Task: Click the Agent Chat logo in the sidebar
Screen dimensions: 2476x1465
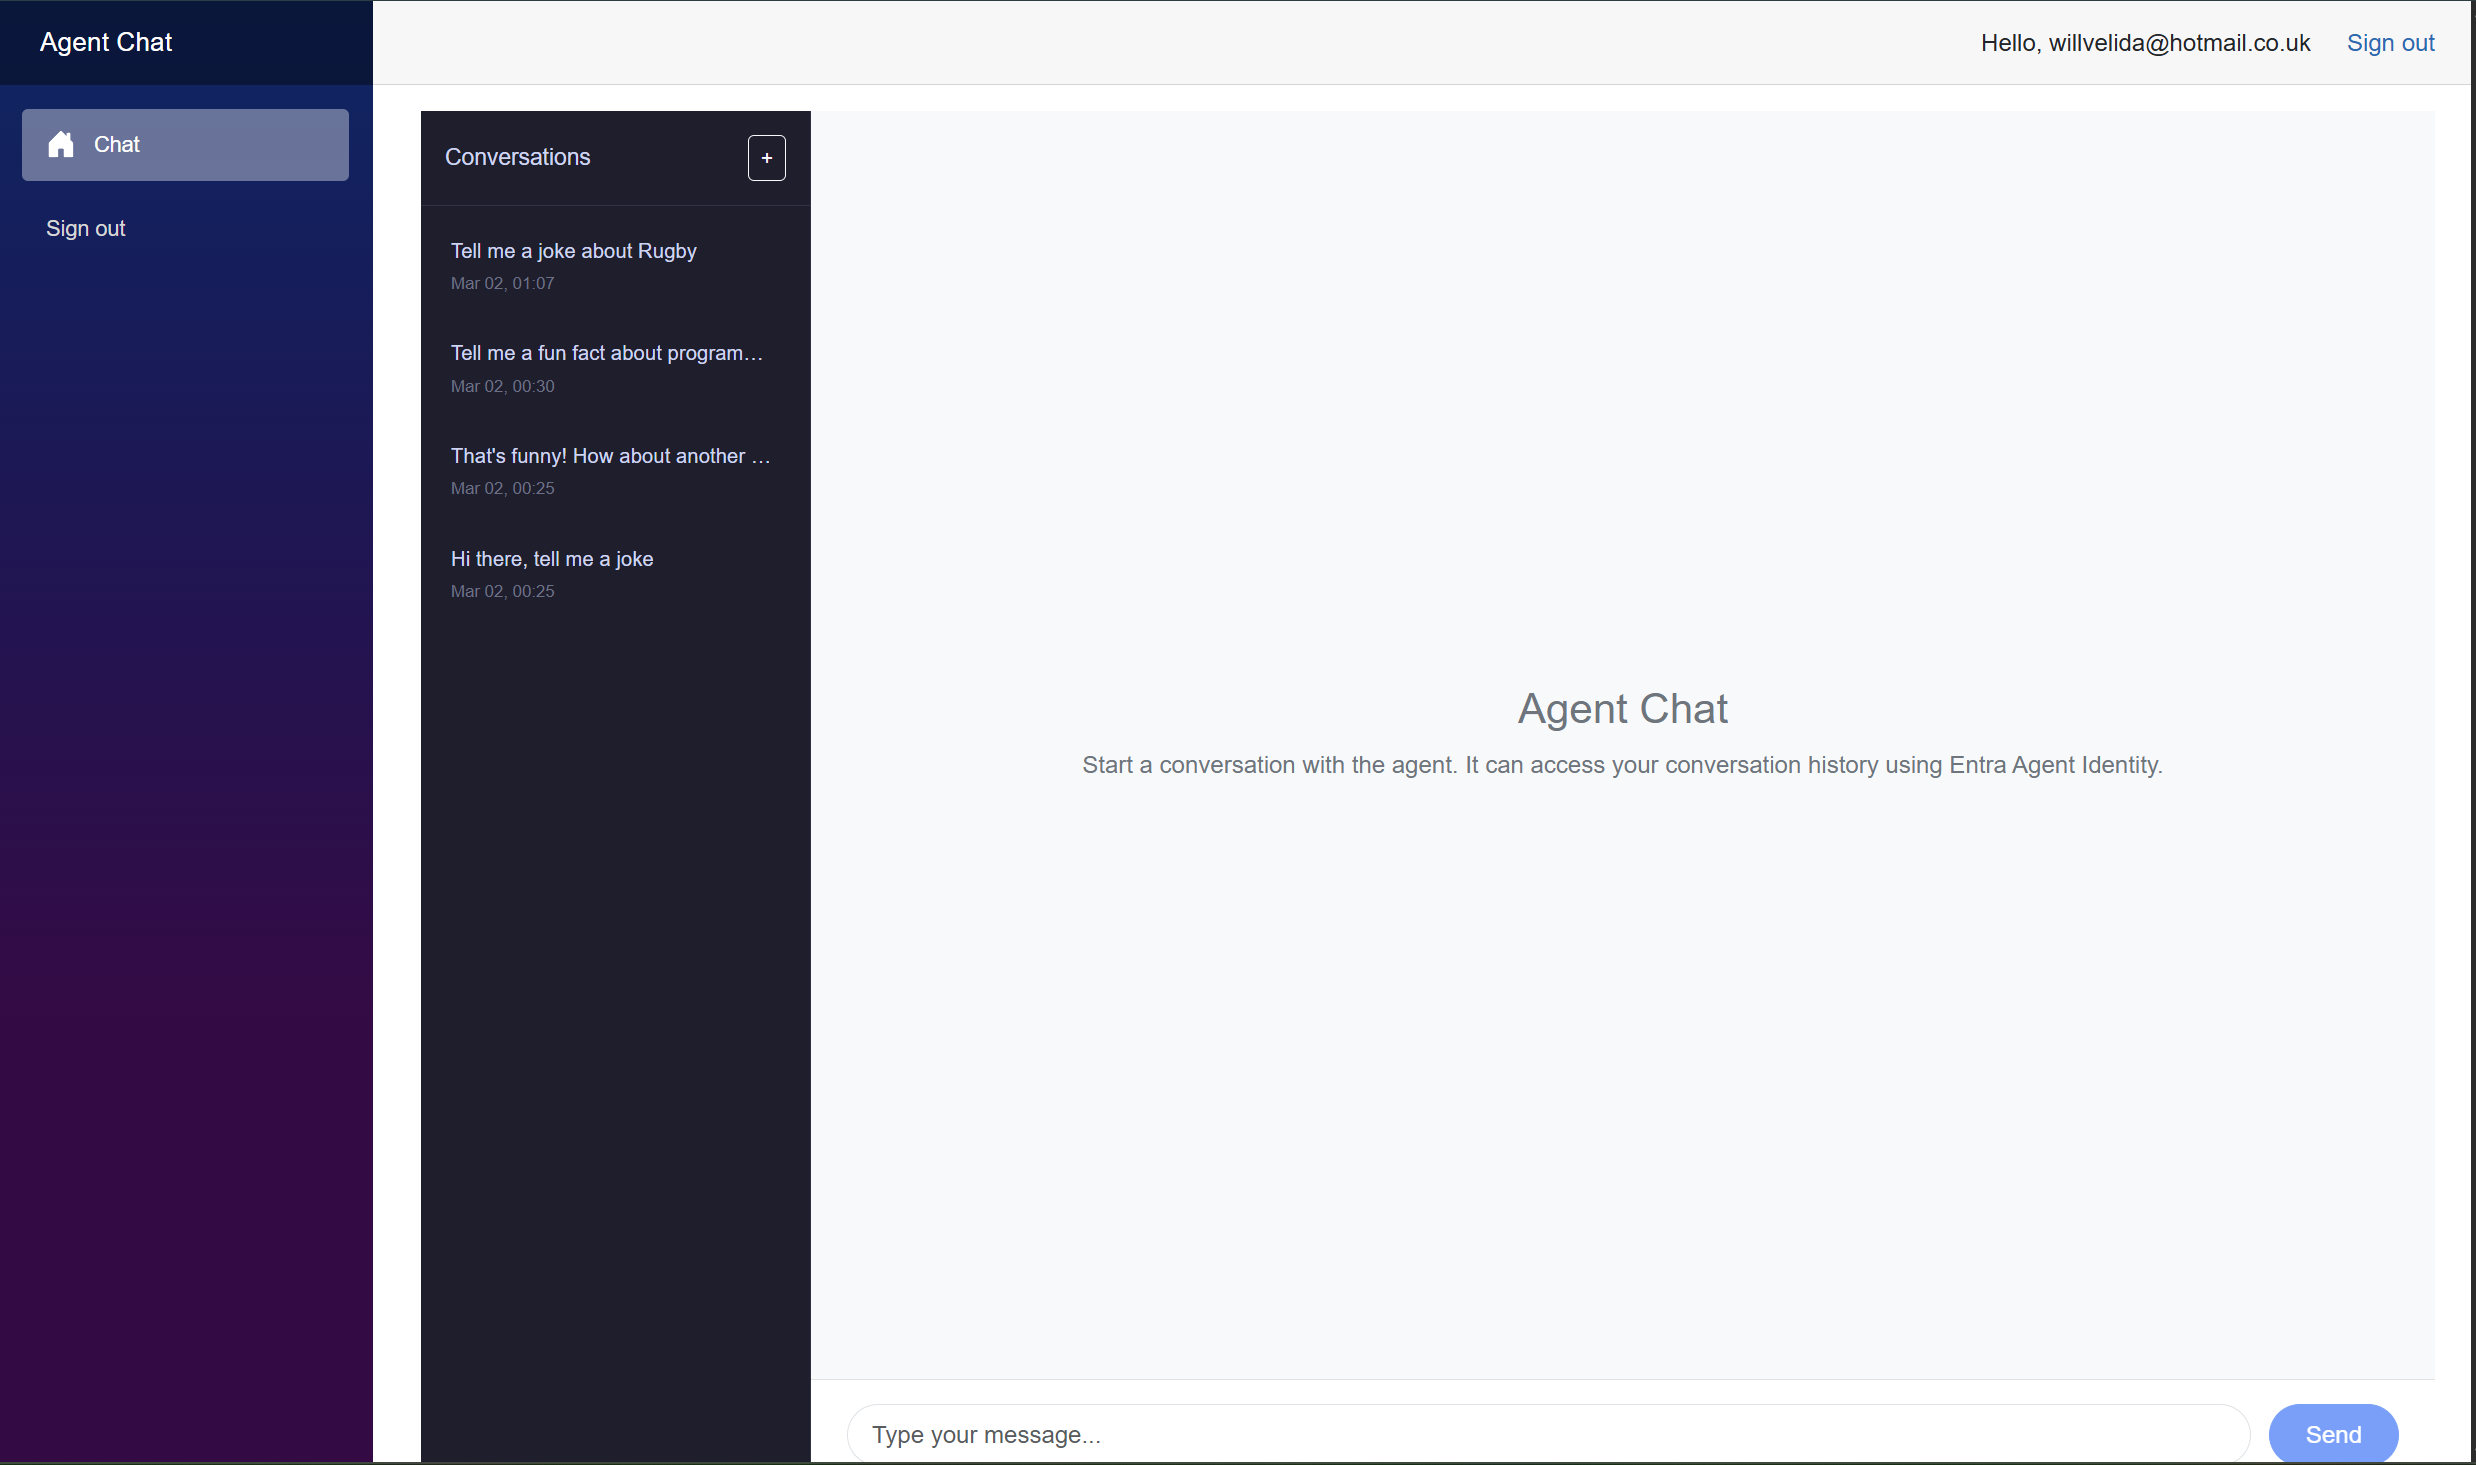Action: [x=106, y=42]
